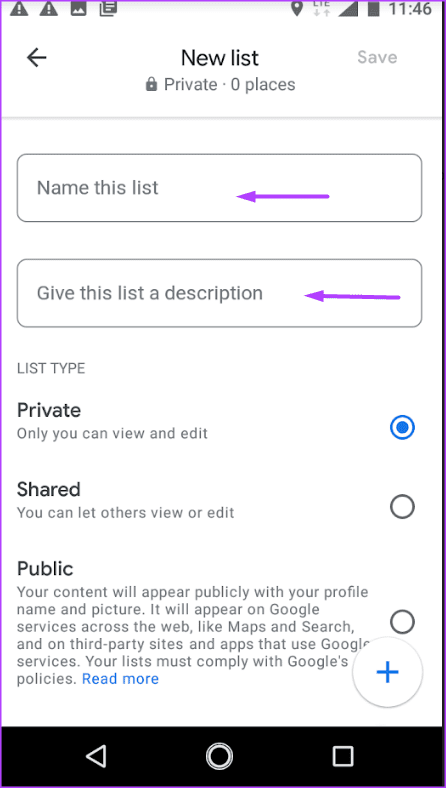
Task: Tap the Android recent apps square
Action: click(343, 755)
